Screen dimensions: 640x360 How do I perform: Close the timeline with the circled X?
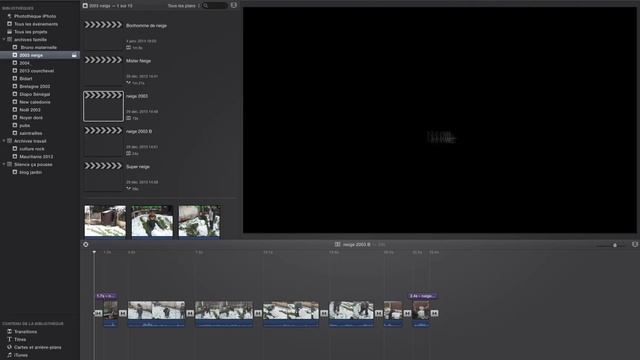pyautogui.click(x=86, y=244)
